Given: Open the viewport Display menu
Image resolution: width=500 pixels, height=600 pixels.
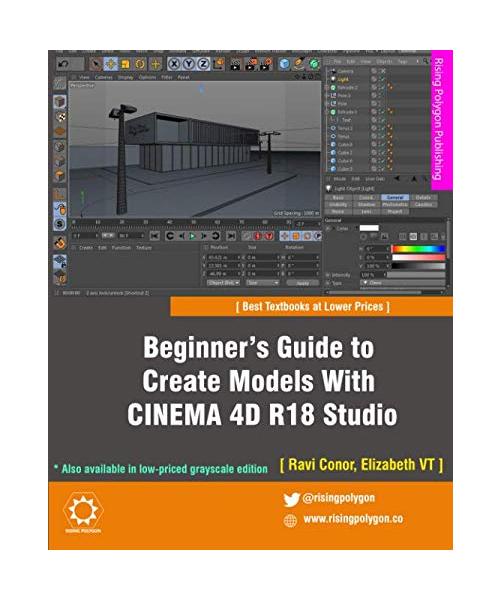Looking at the screenshot, I should click(x=125, y=77).
